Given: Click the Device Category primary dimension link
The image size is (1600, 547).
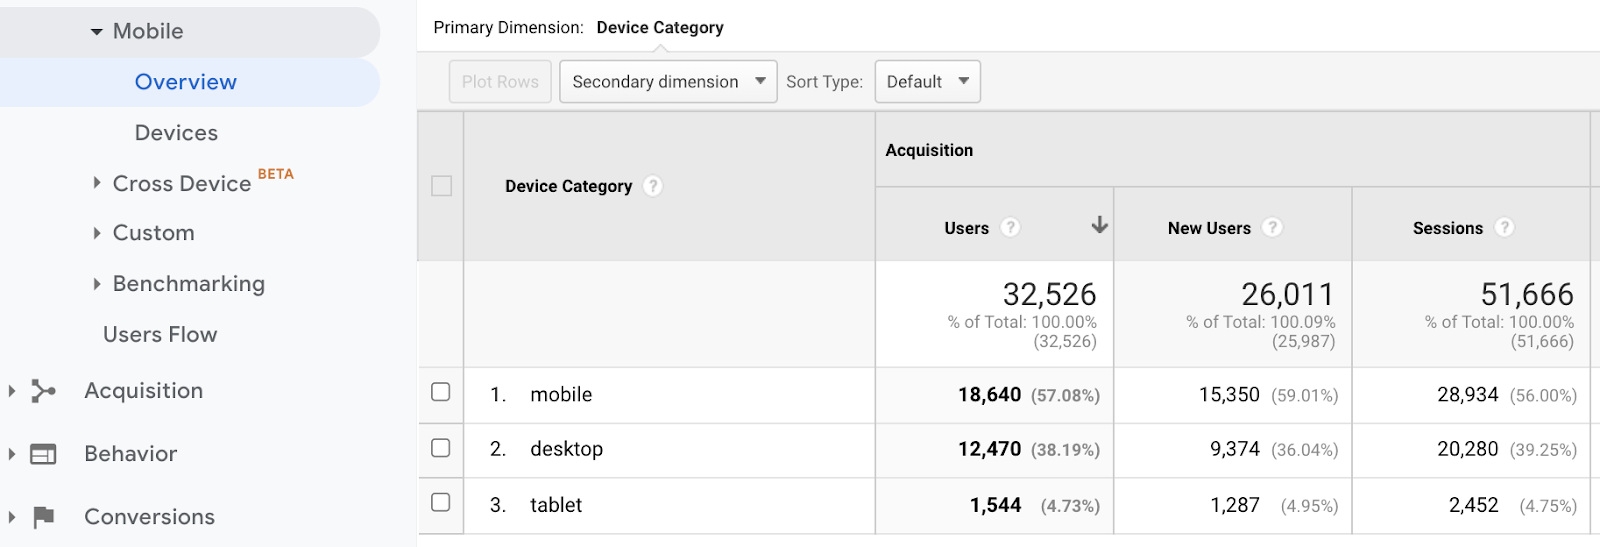Looking at the screenshot, I should tap(660, 28).
